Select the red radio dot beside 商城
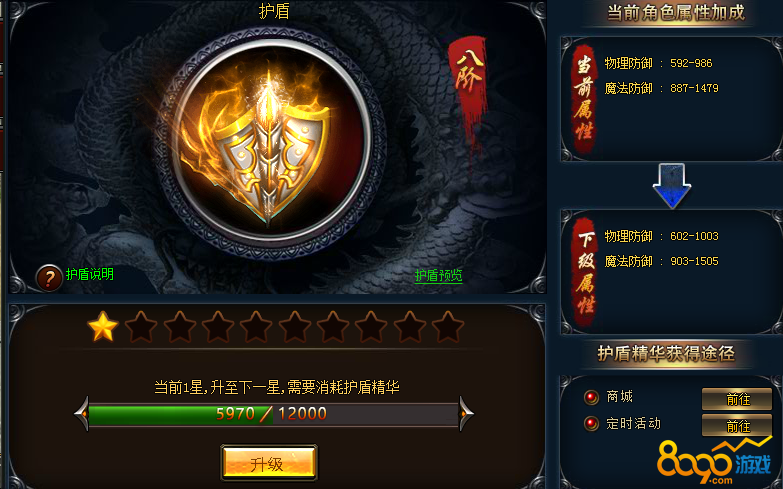783x489 pixels. tap(591, 397)
